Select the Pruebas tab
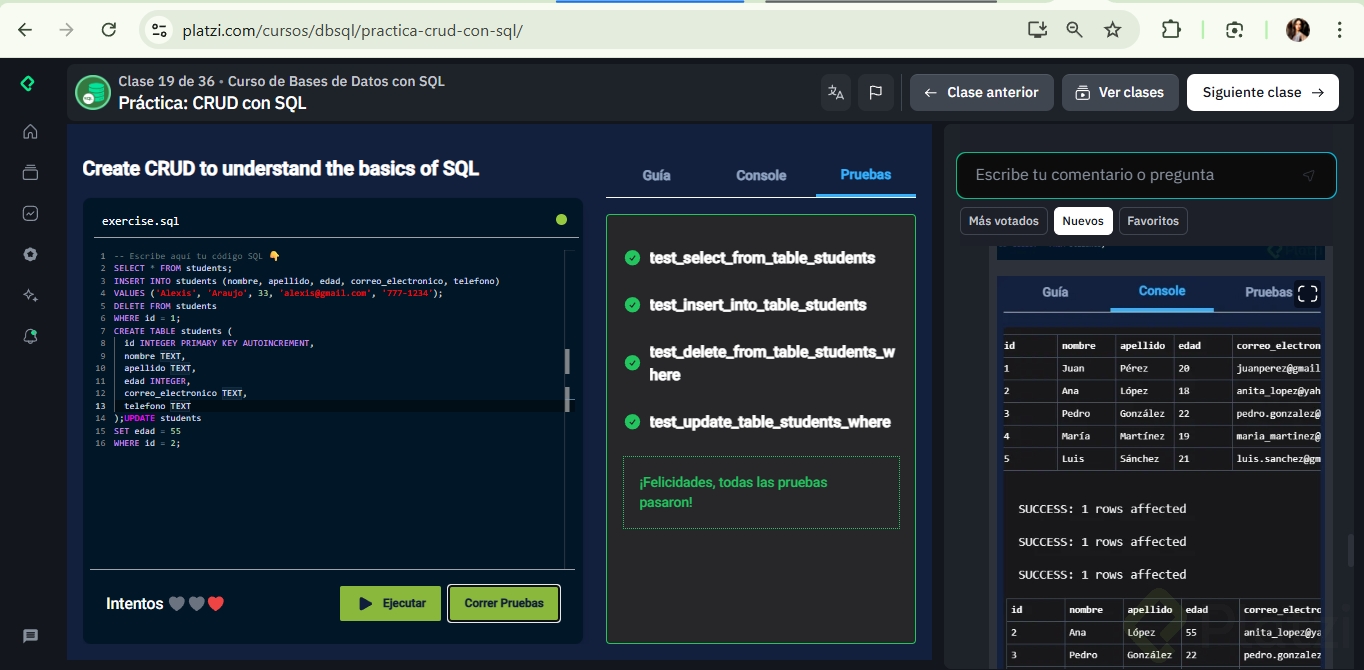This screenshot has width=1364, height=670. tap(865, 174)
